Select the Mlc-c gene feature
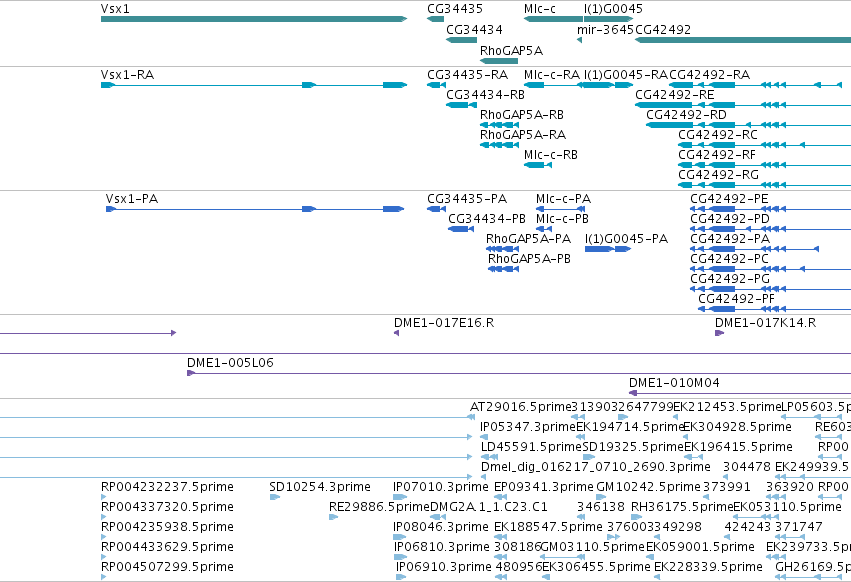This screenshot has height=582, width=851. 553,19
